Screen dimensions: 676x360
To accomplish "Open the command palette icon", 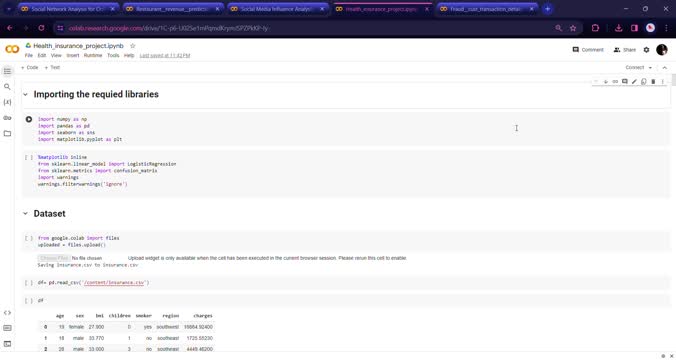I will pyautogui.click(x=7, y=328).
